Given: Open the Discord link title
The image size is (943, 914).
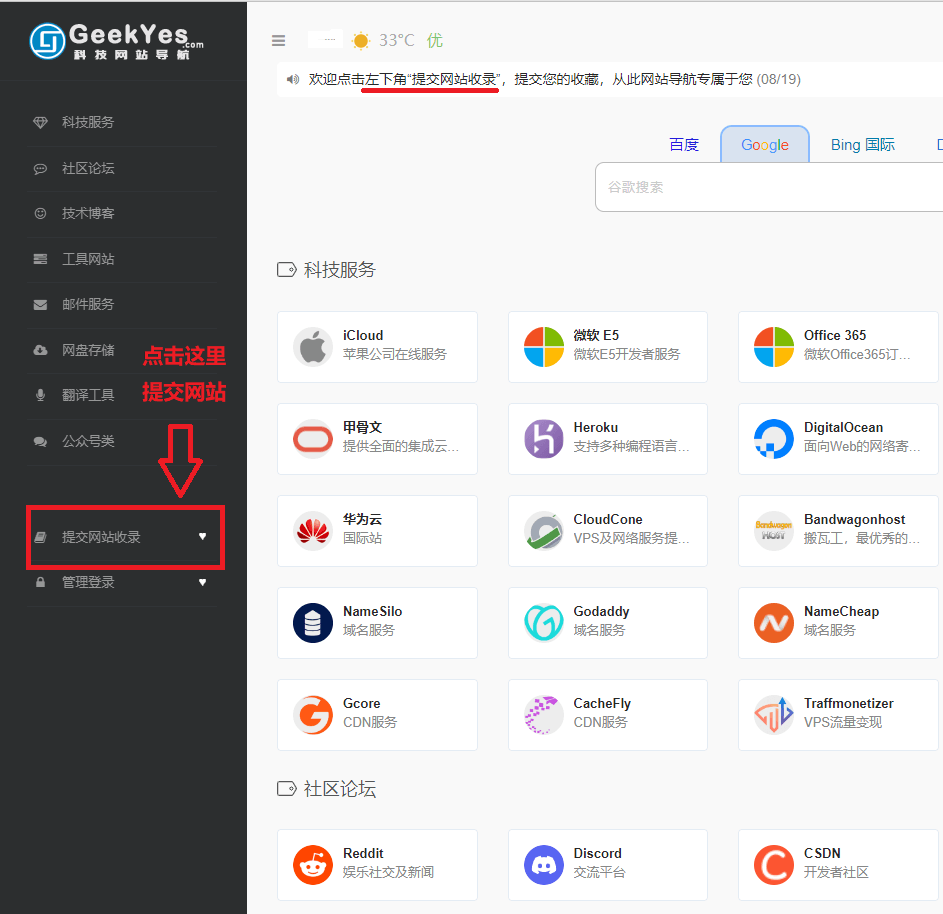Looking at the screenshot, I should pyautogui.click(x=597, y=853).
